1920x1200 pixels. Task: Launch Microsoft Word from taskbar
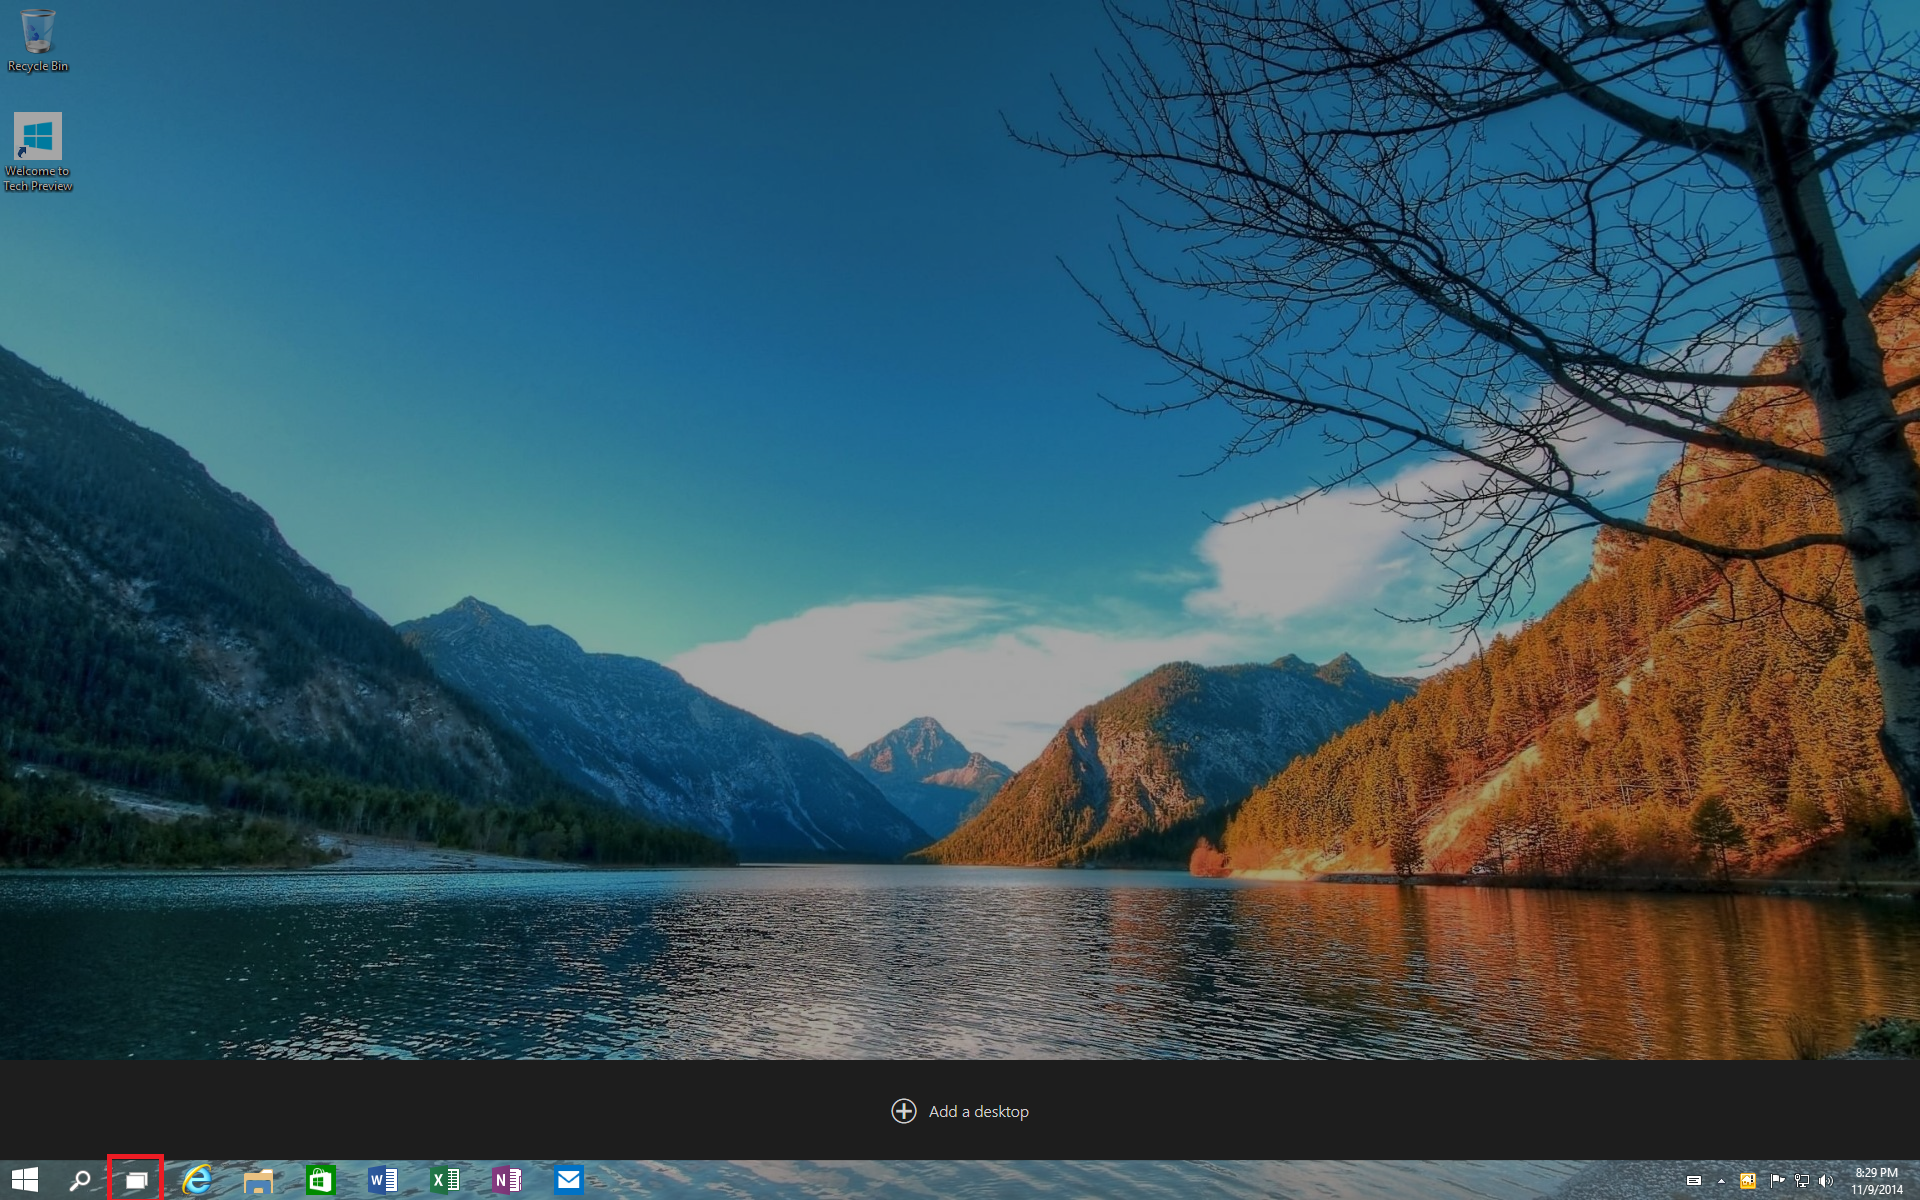383,1180
